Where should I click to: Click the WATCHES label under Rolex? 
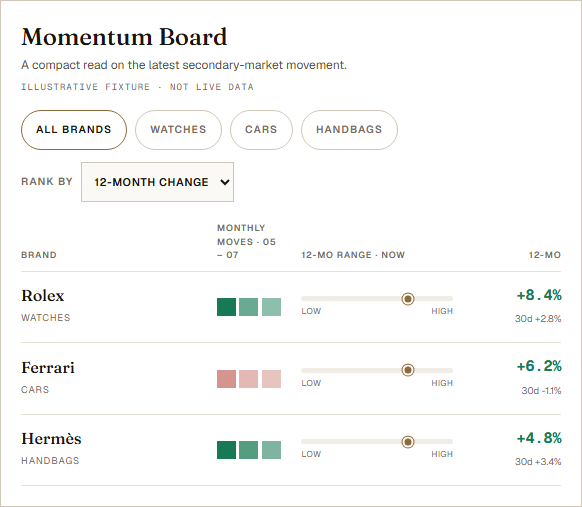click(46, 318)
